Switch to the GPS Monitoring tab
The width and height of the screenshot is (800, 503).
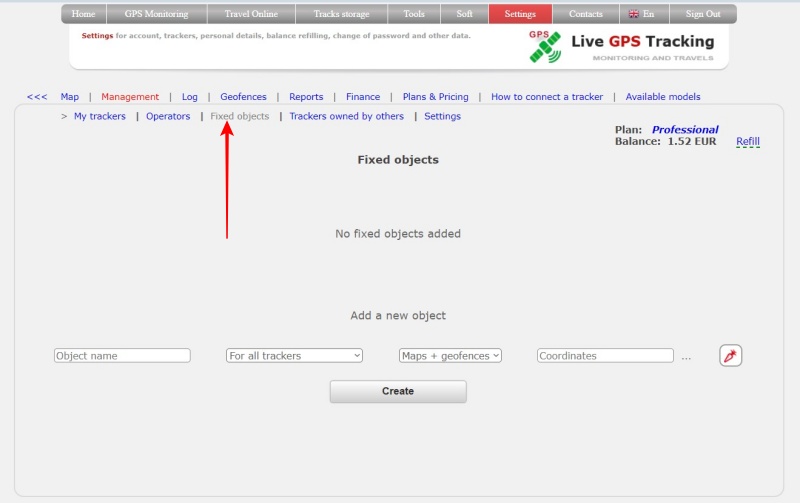pos(156,14)
